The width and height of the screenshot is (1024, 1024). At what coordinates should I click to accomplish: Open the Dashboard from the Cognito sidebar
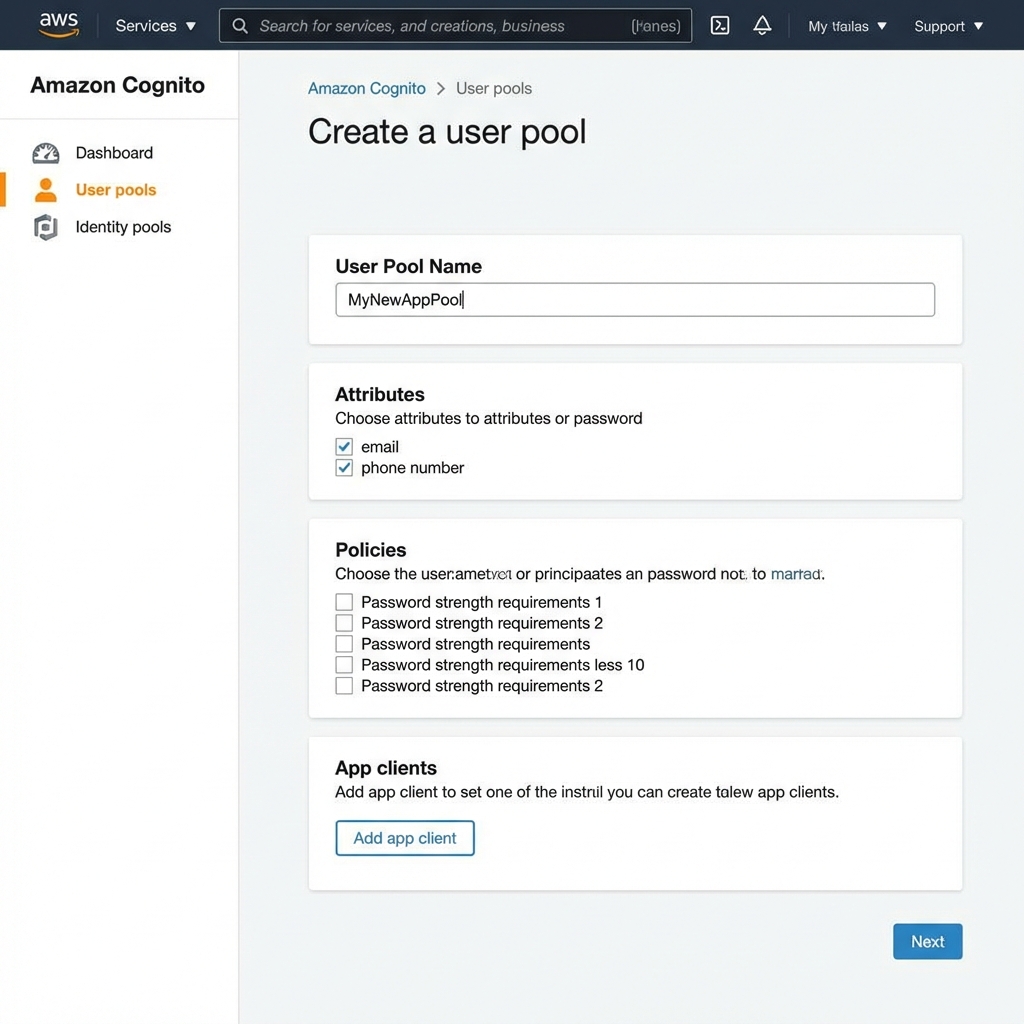[114, 153]
